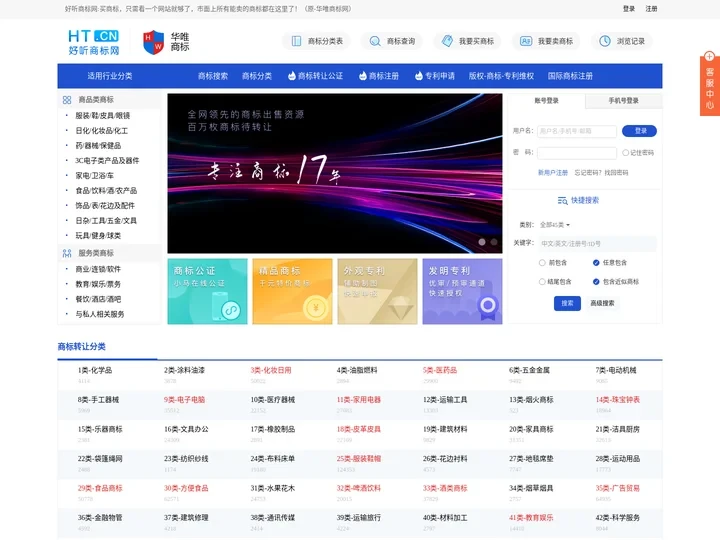Open 版权-商标-专利维权 nav item

(501, 76)
